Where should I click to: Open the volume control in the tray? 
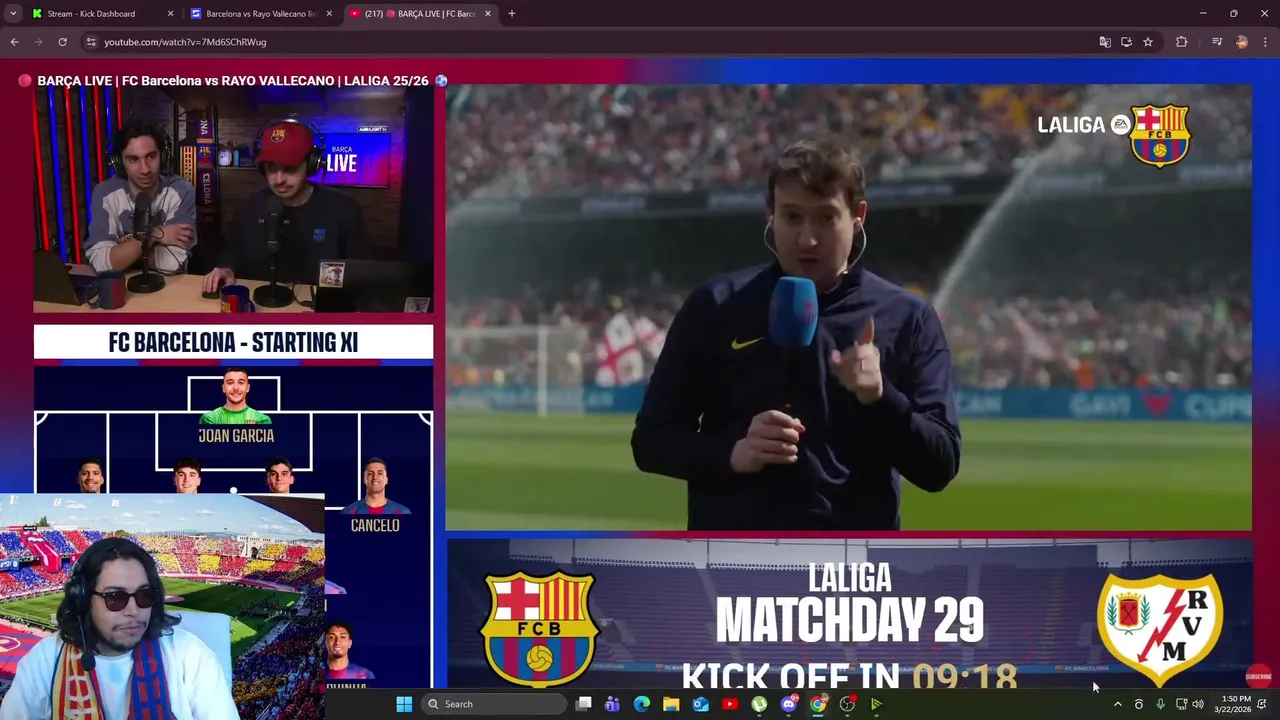click(1198, 704)
